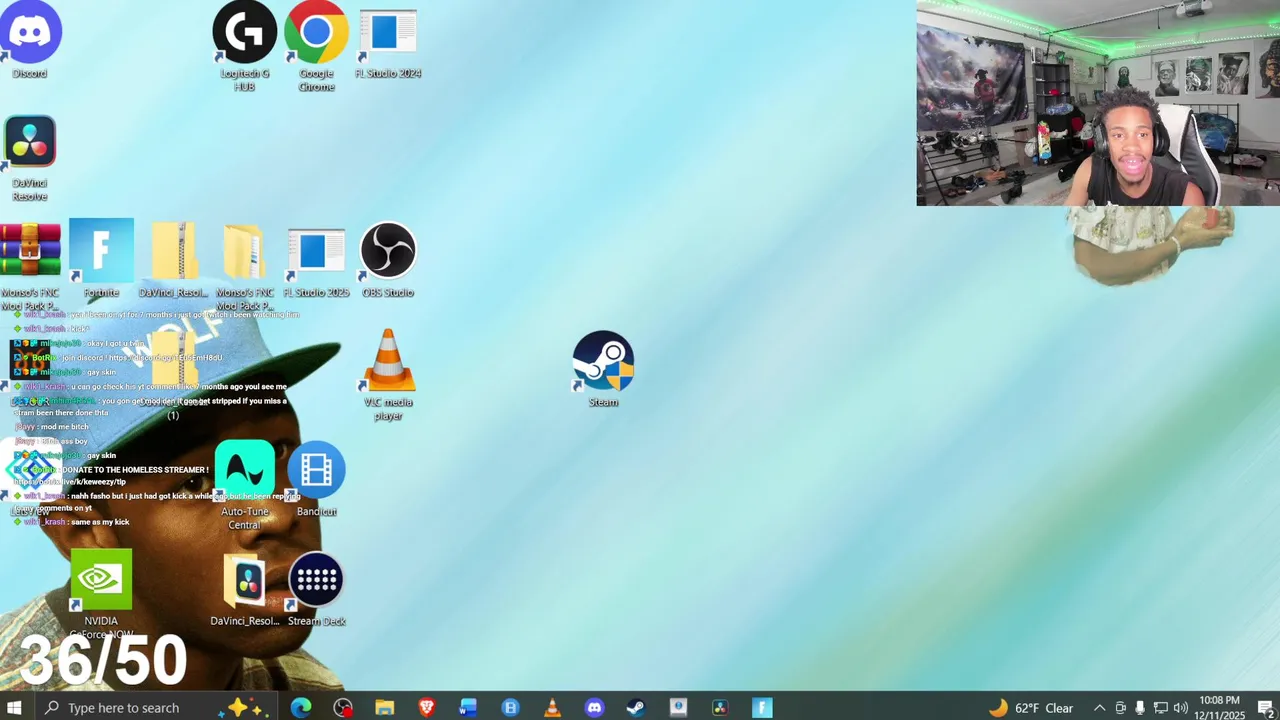
Task: Select the DaVinci_Resol... folder beside Stream Deck
Action: (x=245, y=590)
